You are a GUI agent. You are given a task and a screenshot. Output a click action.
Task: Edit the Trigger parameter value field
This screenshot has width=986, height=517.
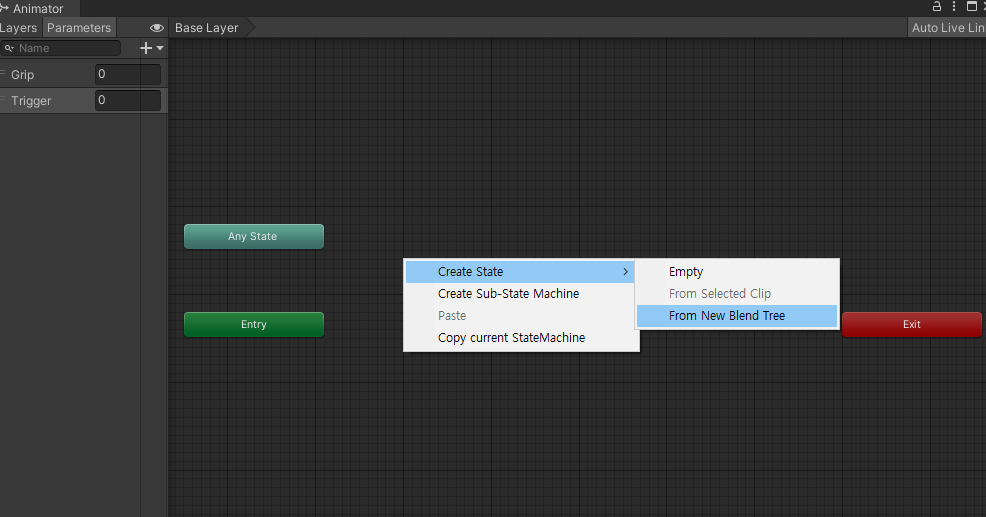128,100
